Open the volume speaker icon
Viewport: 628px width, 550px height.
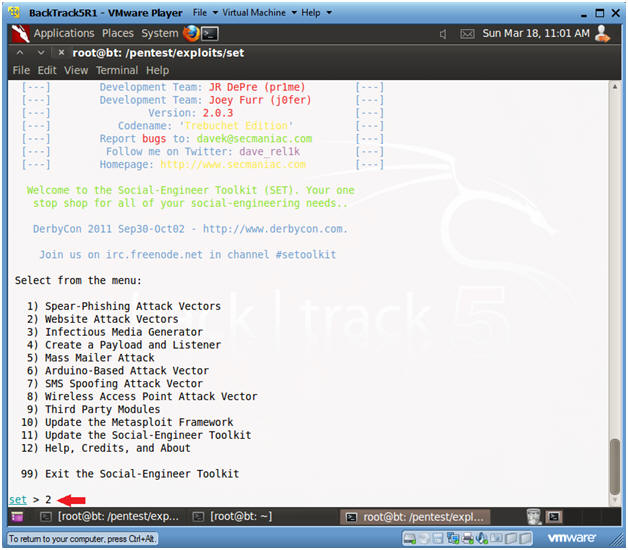(x=443, y=34)
